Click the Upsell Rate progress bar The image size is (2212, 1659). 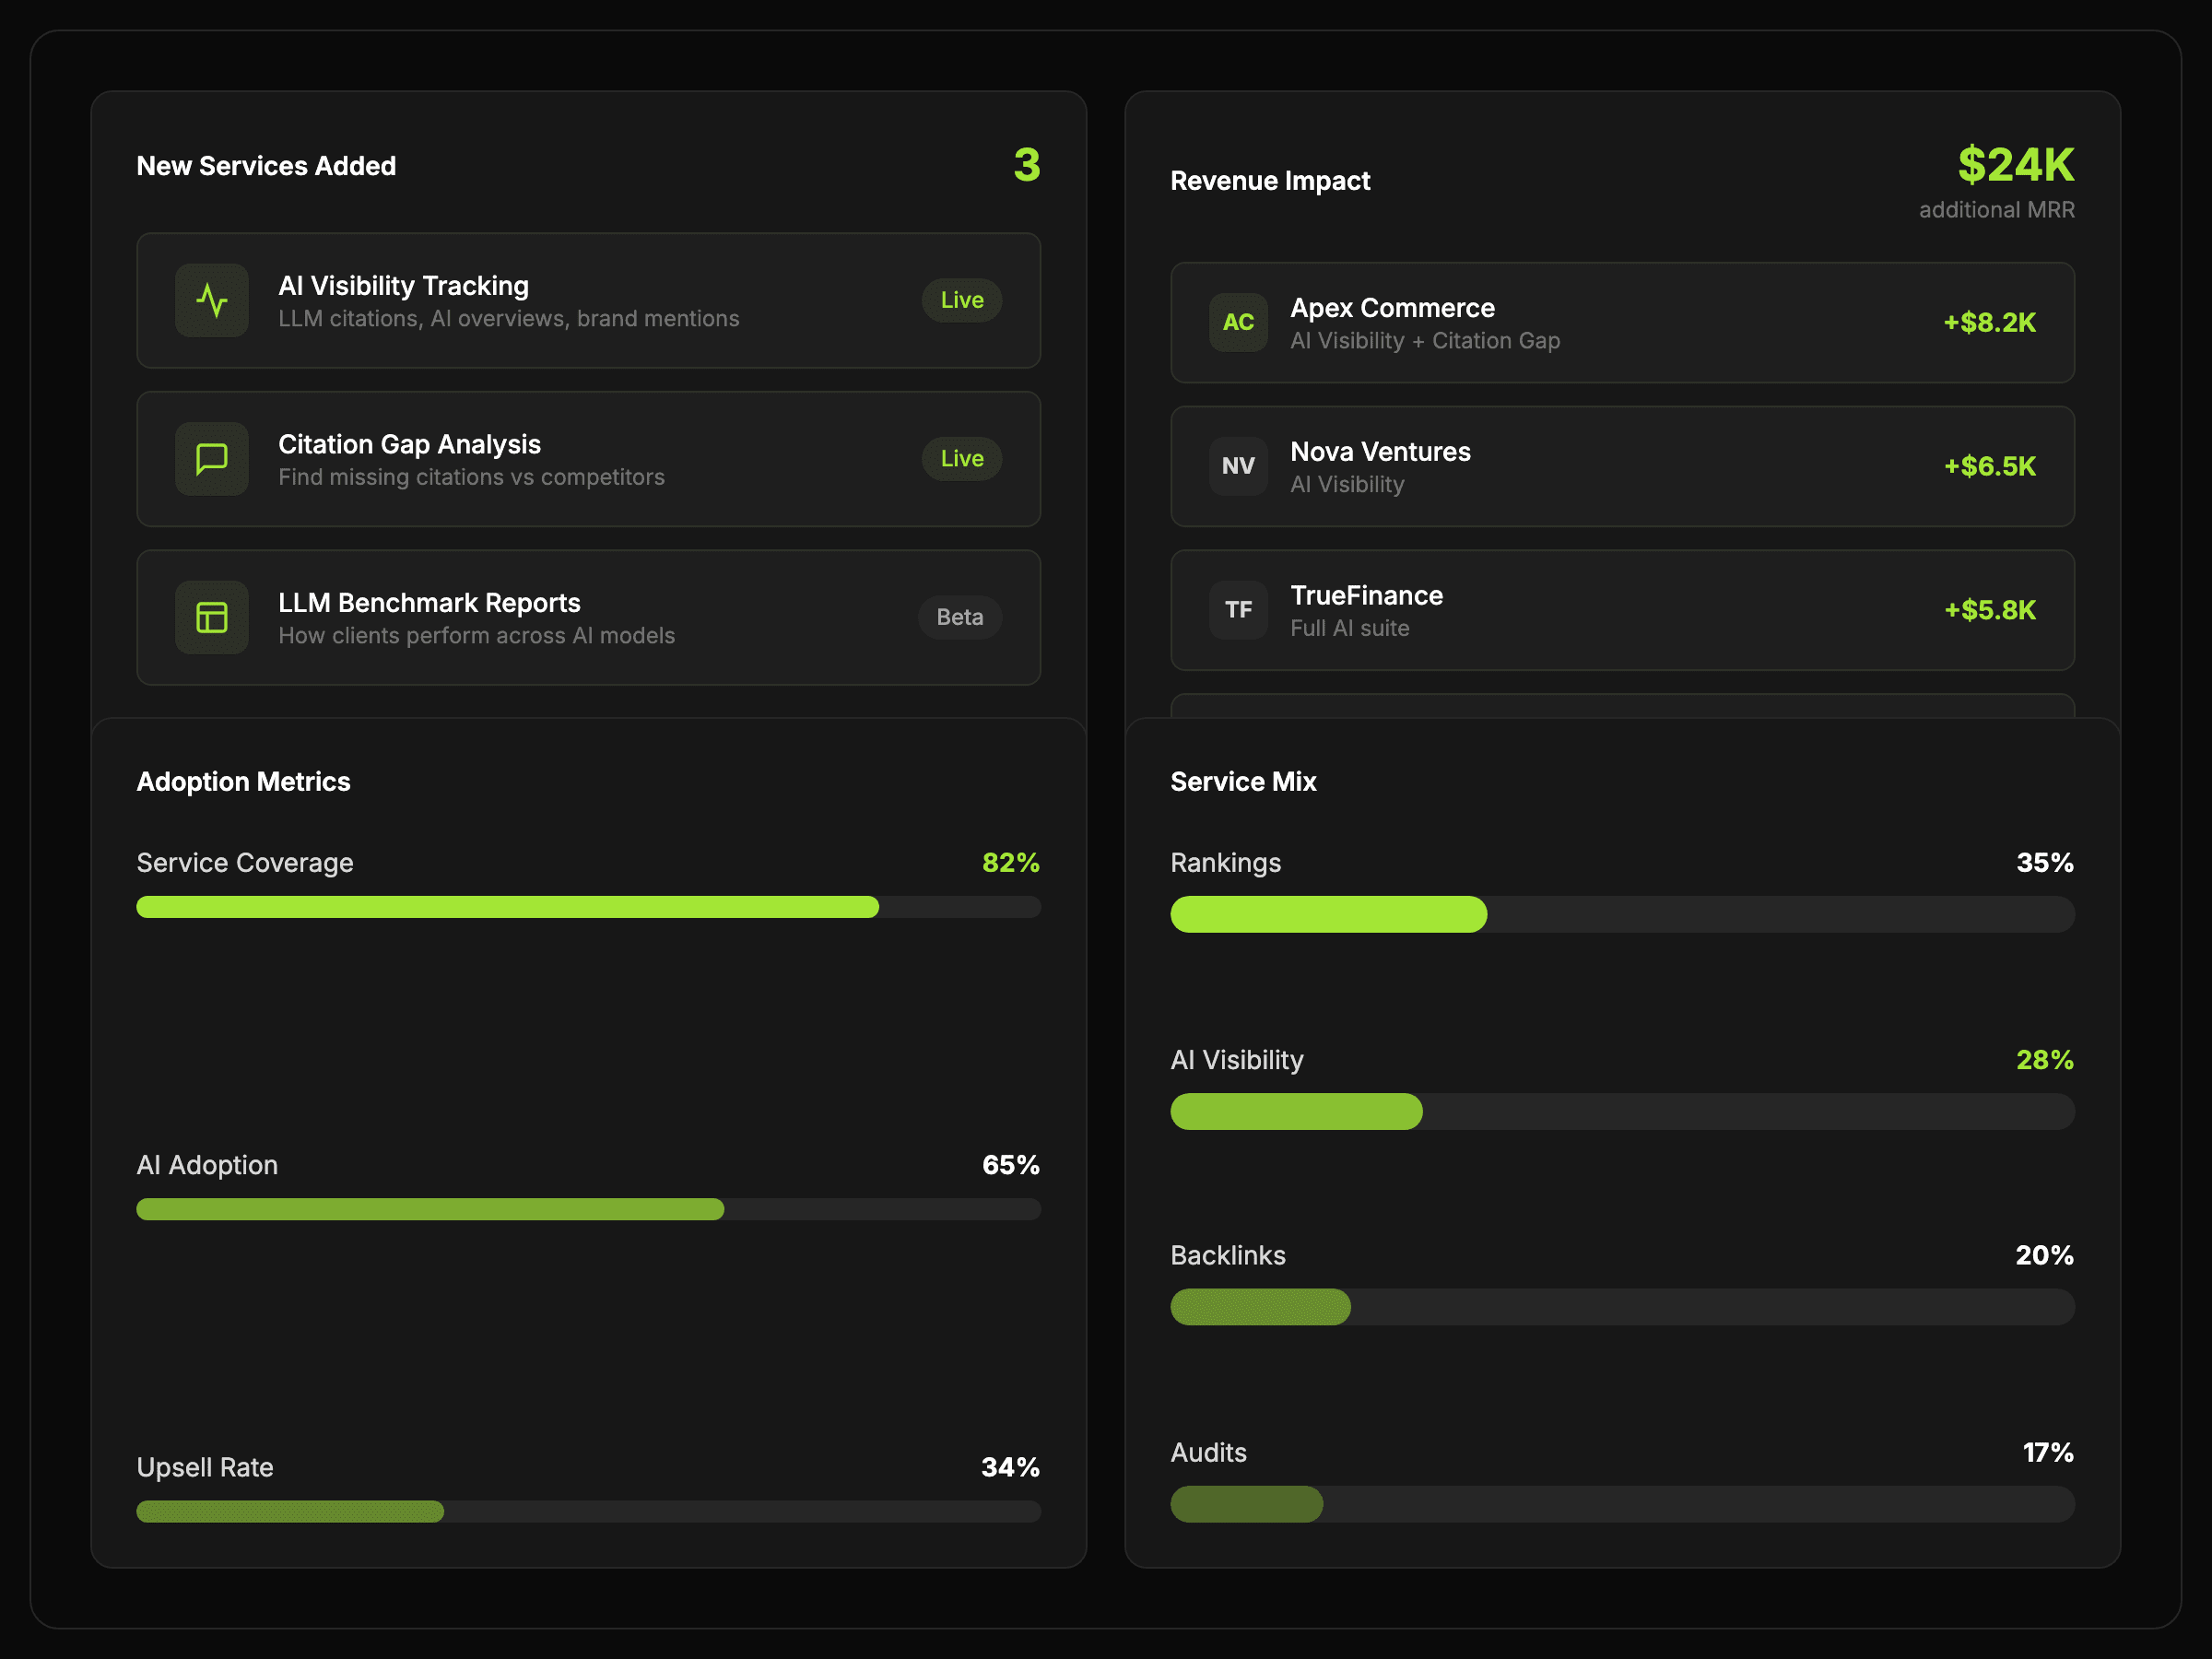click(588, 1511)
